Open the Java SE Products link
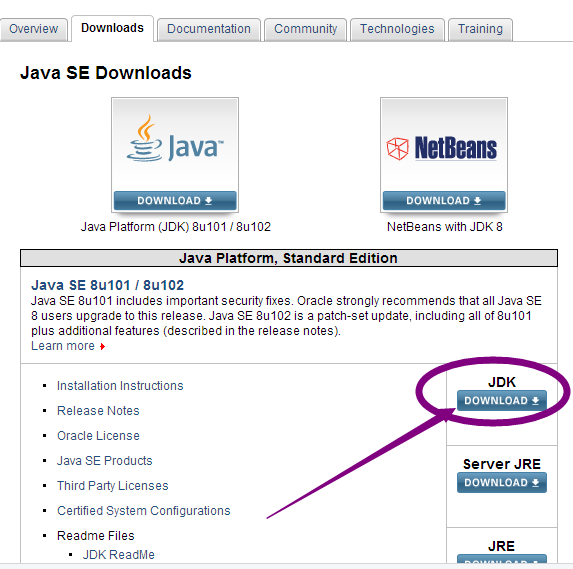The image size is (573, 569). pyautogui.click(x=105, y=461)
